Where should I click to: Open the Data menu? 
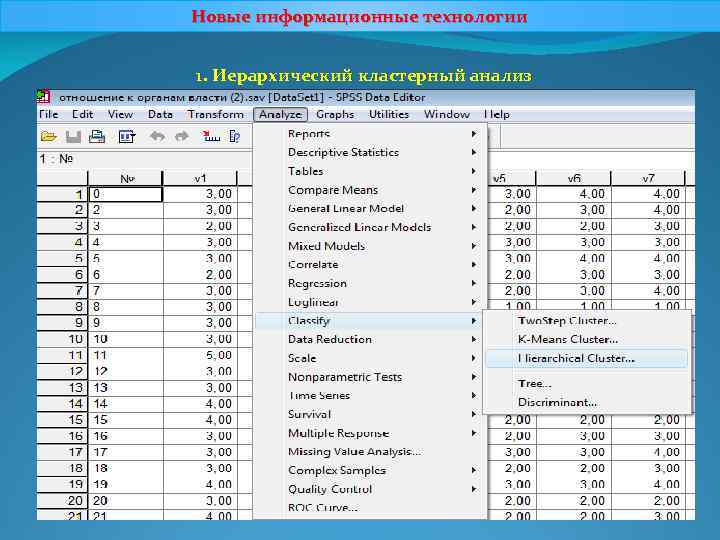click(160, 114)
